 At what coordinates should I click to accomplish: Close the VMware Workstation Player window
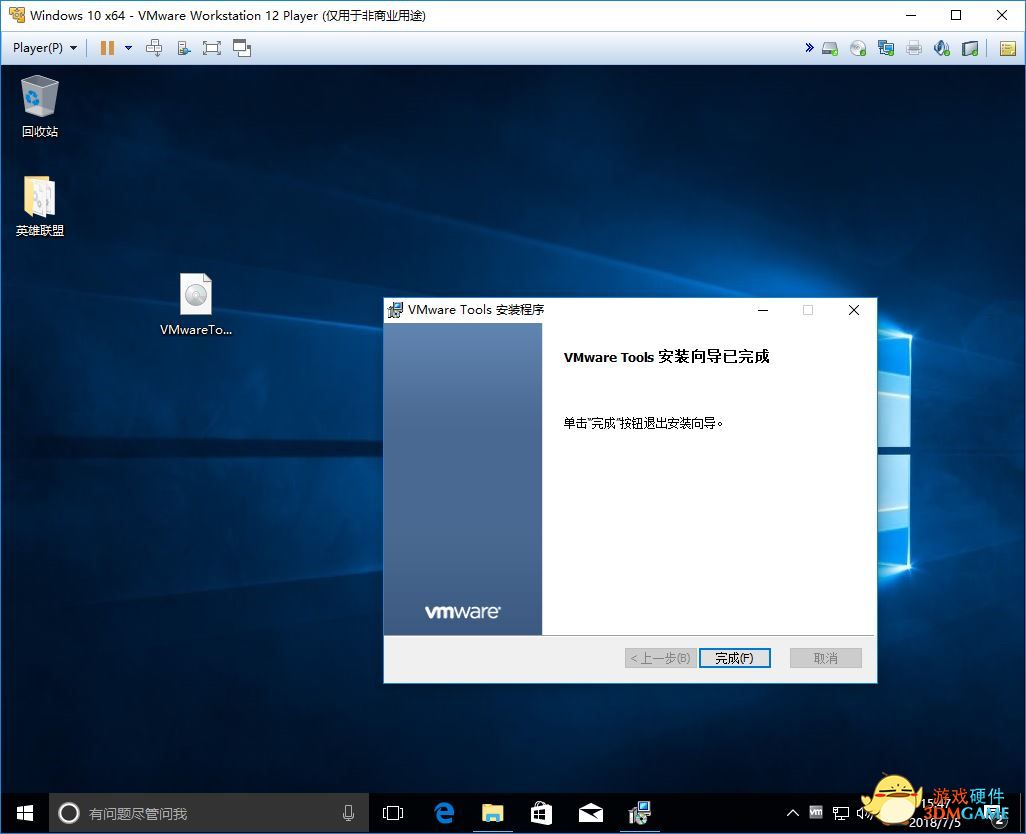1002,15
